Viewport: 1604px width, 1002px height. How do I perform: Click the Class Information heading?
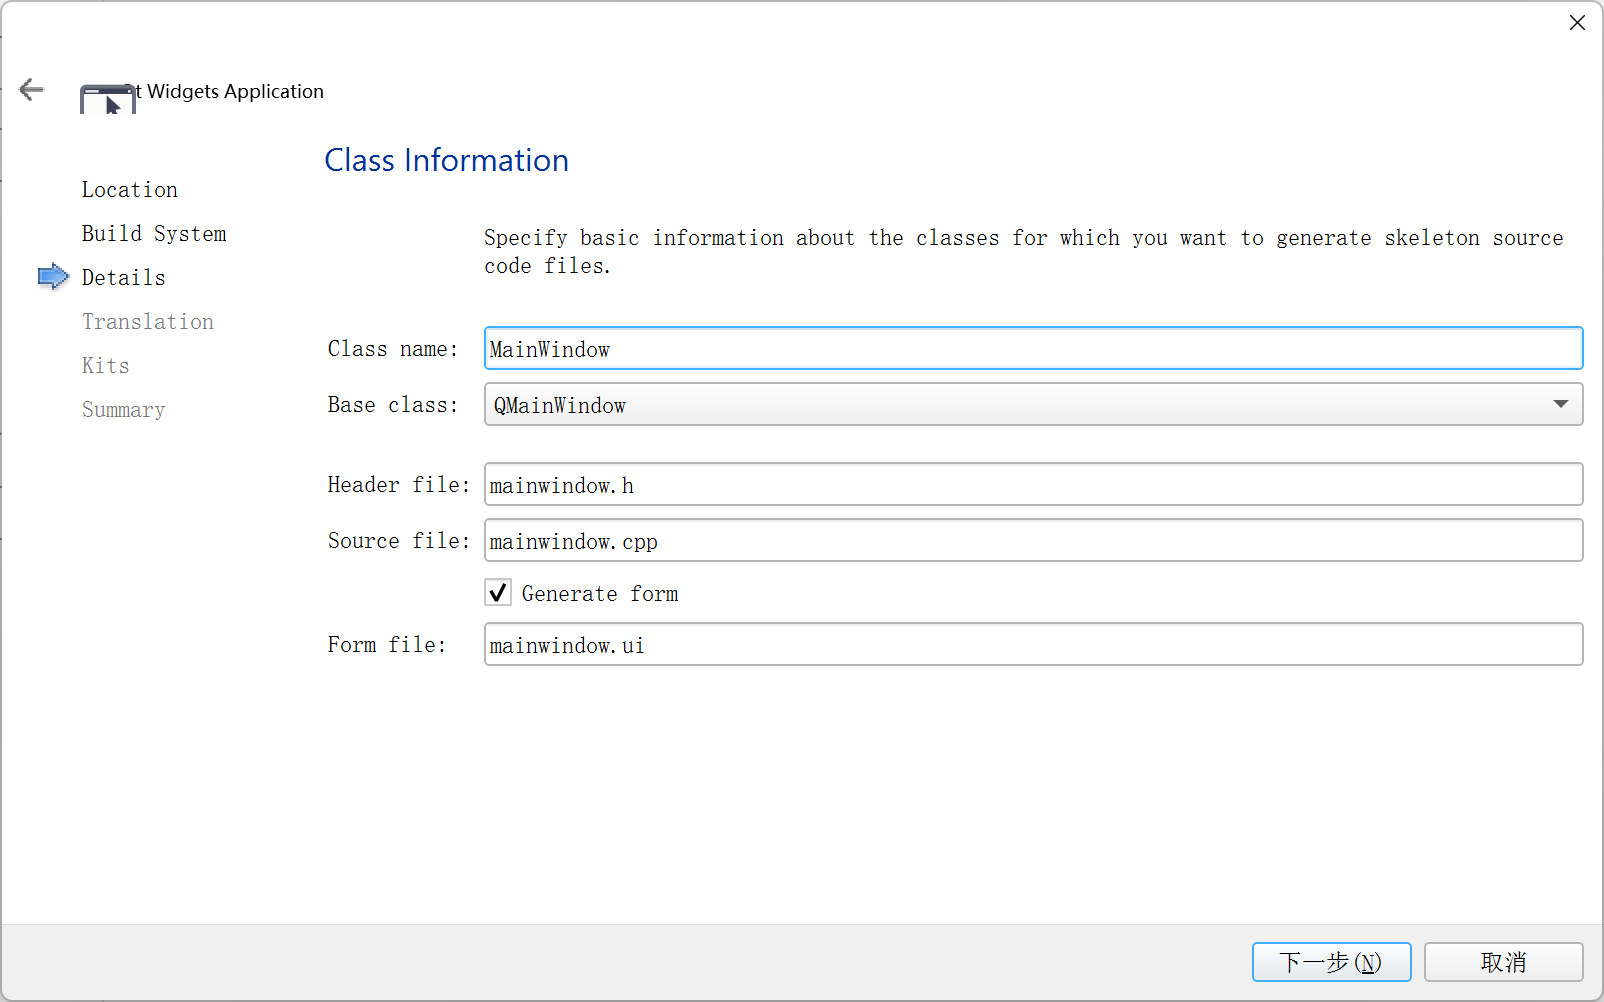click(447, 160)
